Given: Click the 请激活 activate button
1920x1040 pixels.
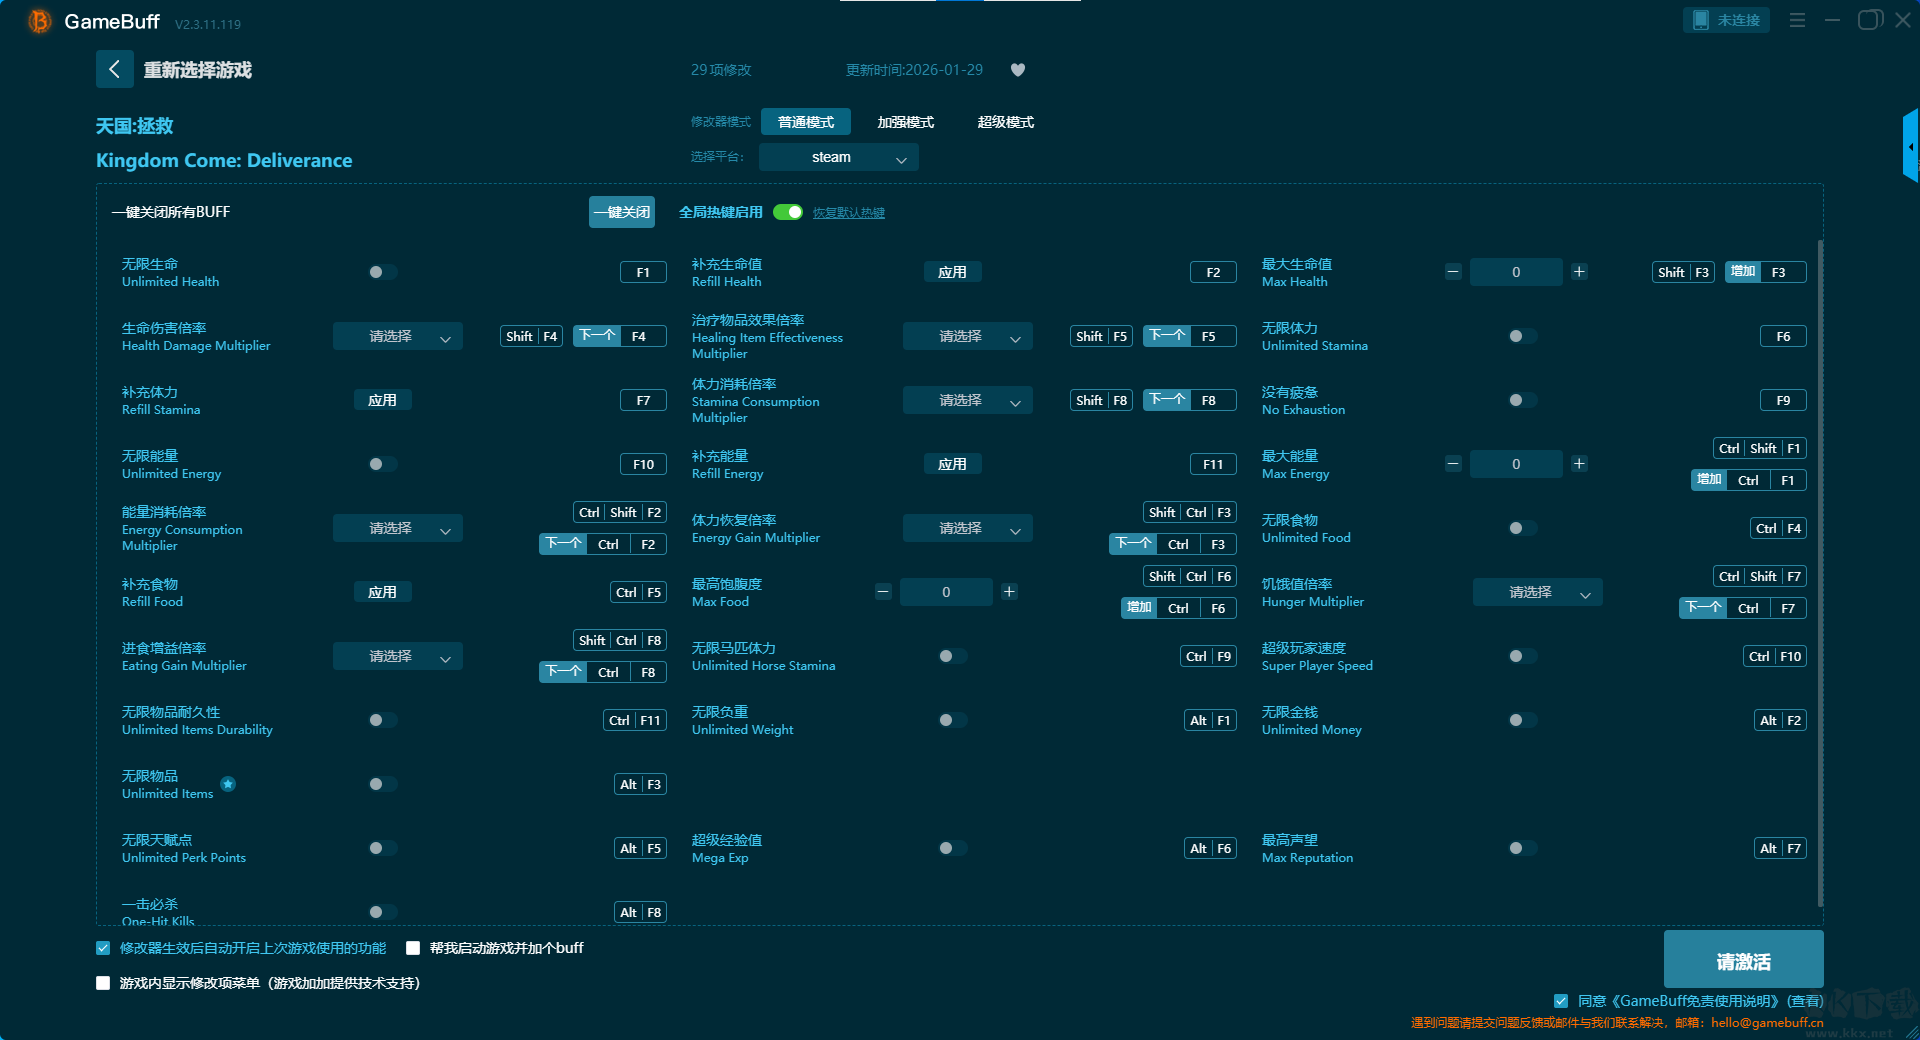Looking at the screenshot, I should pyautogui.click(x=1743, y=961).
